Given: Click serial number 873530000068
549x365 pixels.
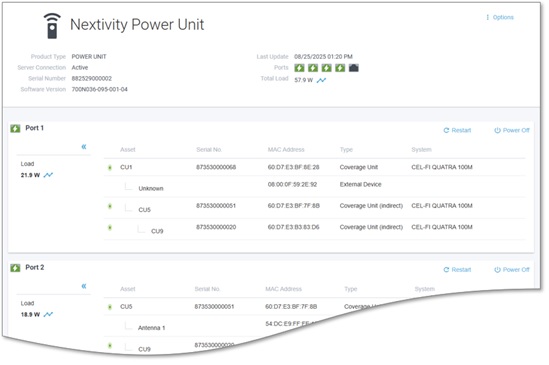Looking at the screenshot, I should [x=216, y=167].
